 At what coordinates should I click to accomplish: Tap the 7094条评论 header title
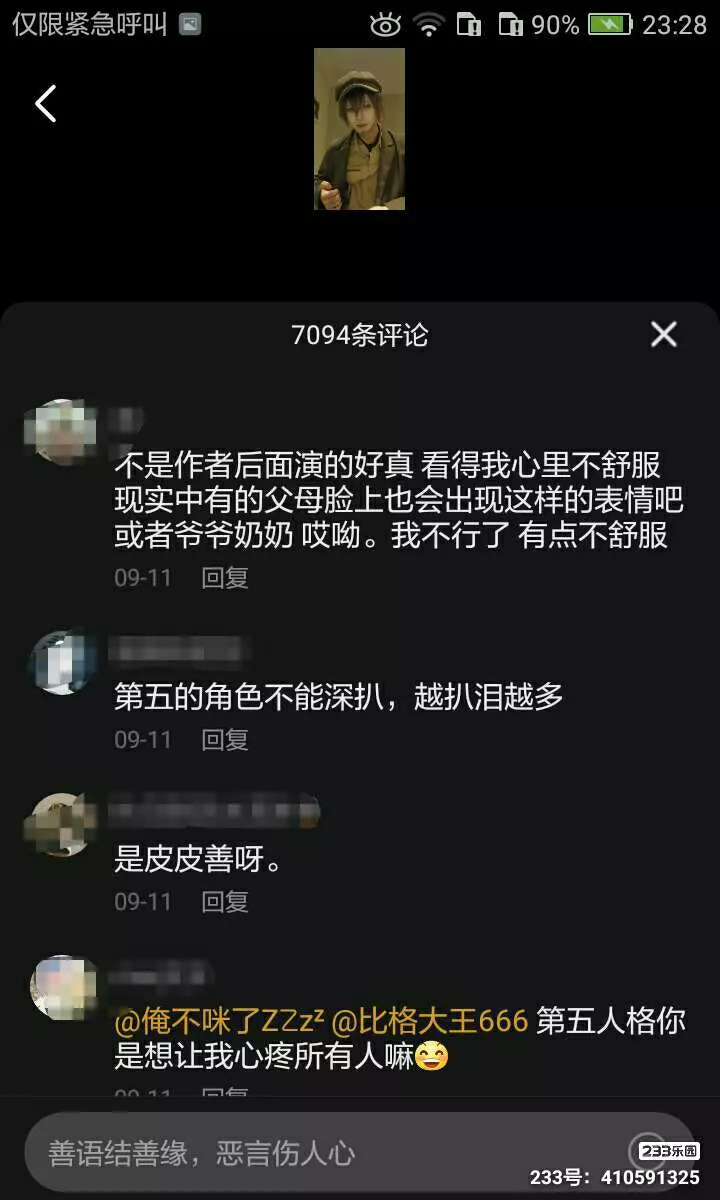click(x=359, y=335)
